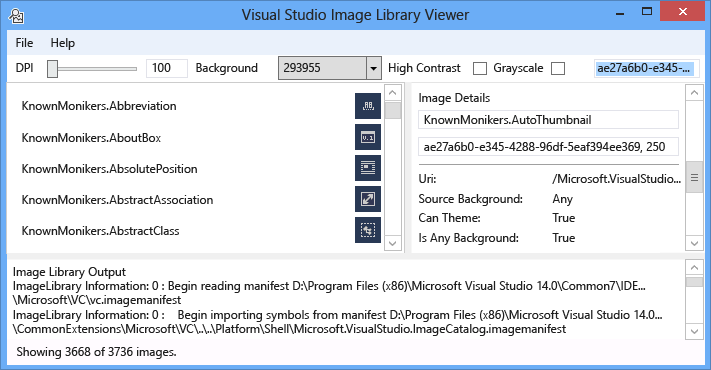This screenshot has height=370, width=711.
Task: Click the image list scroll down arrow
Action: click(393, 243)
